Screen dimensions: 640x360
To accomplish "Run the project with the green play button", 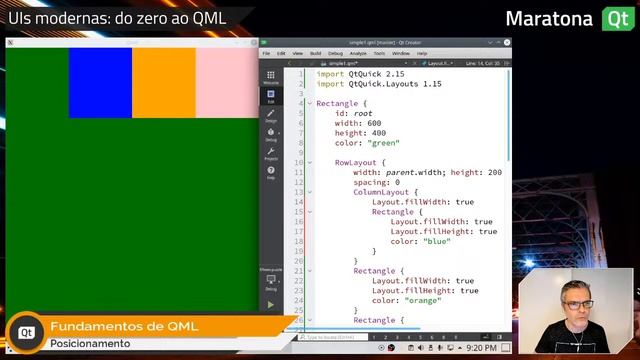I will coord(271,304).
